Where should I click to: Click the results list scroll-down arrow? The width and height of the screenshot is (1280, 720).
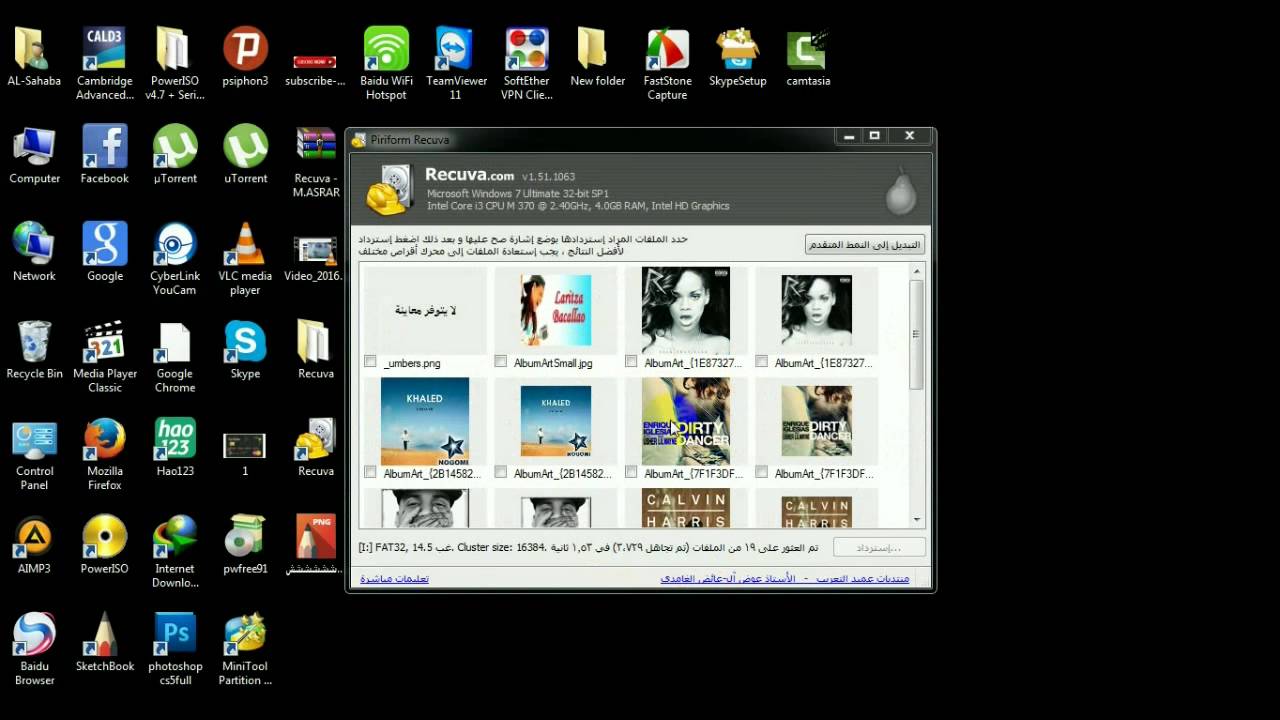point(917,520)
